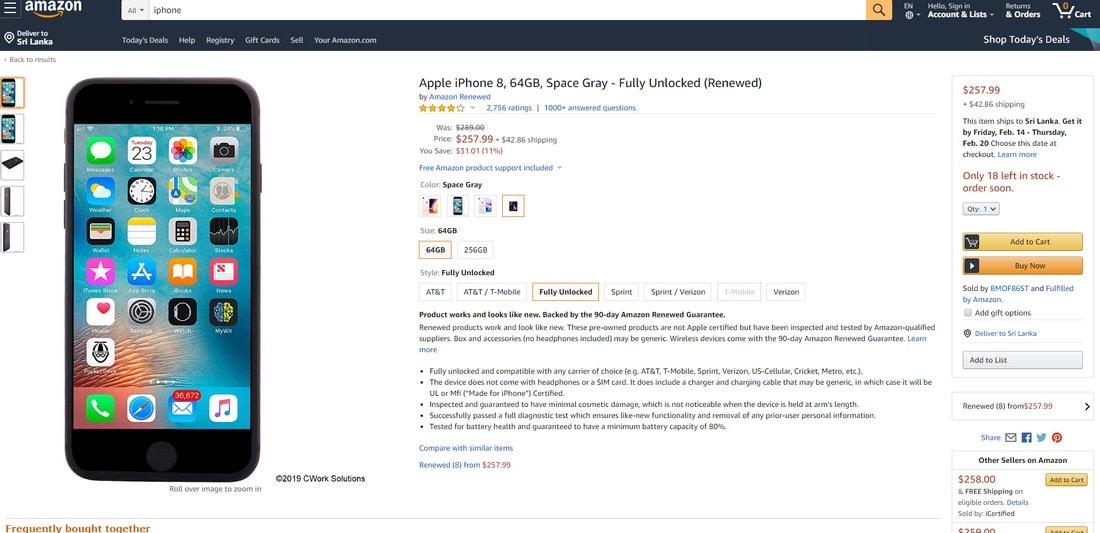Open the Qty quantity dropdown
The width and height of the screenshot is (1100, 533).
tap(981, 209)
